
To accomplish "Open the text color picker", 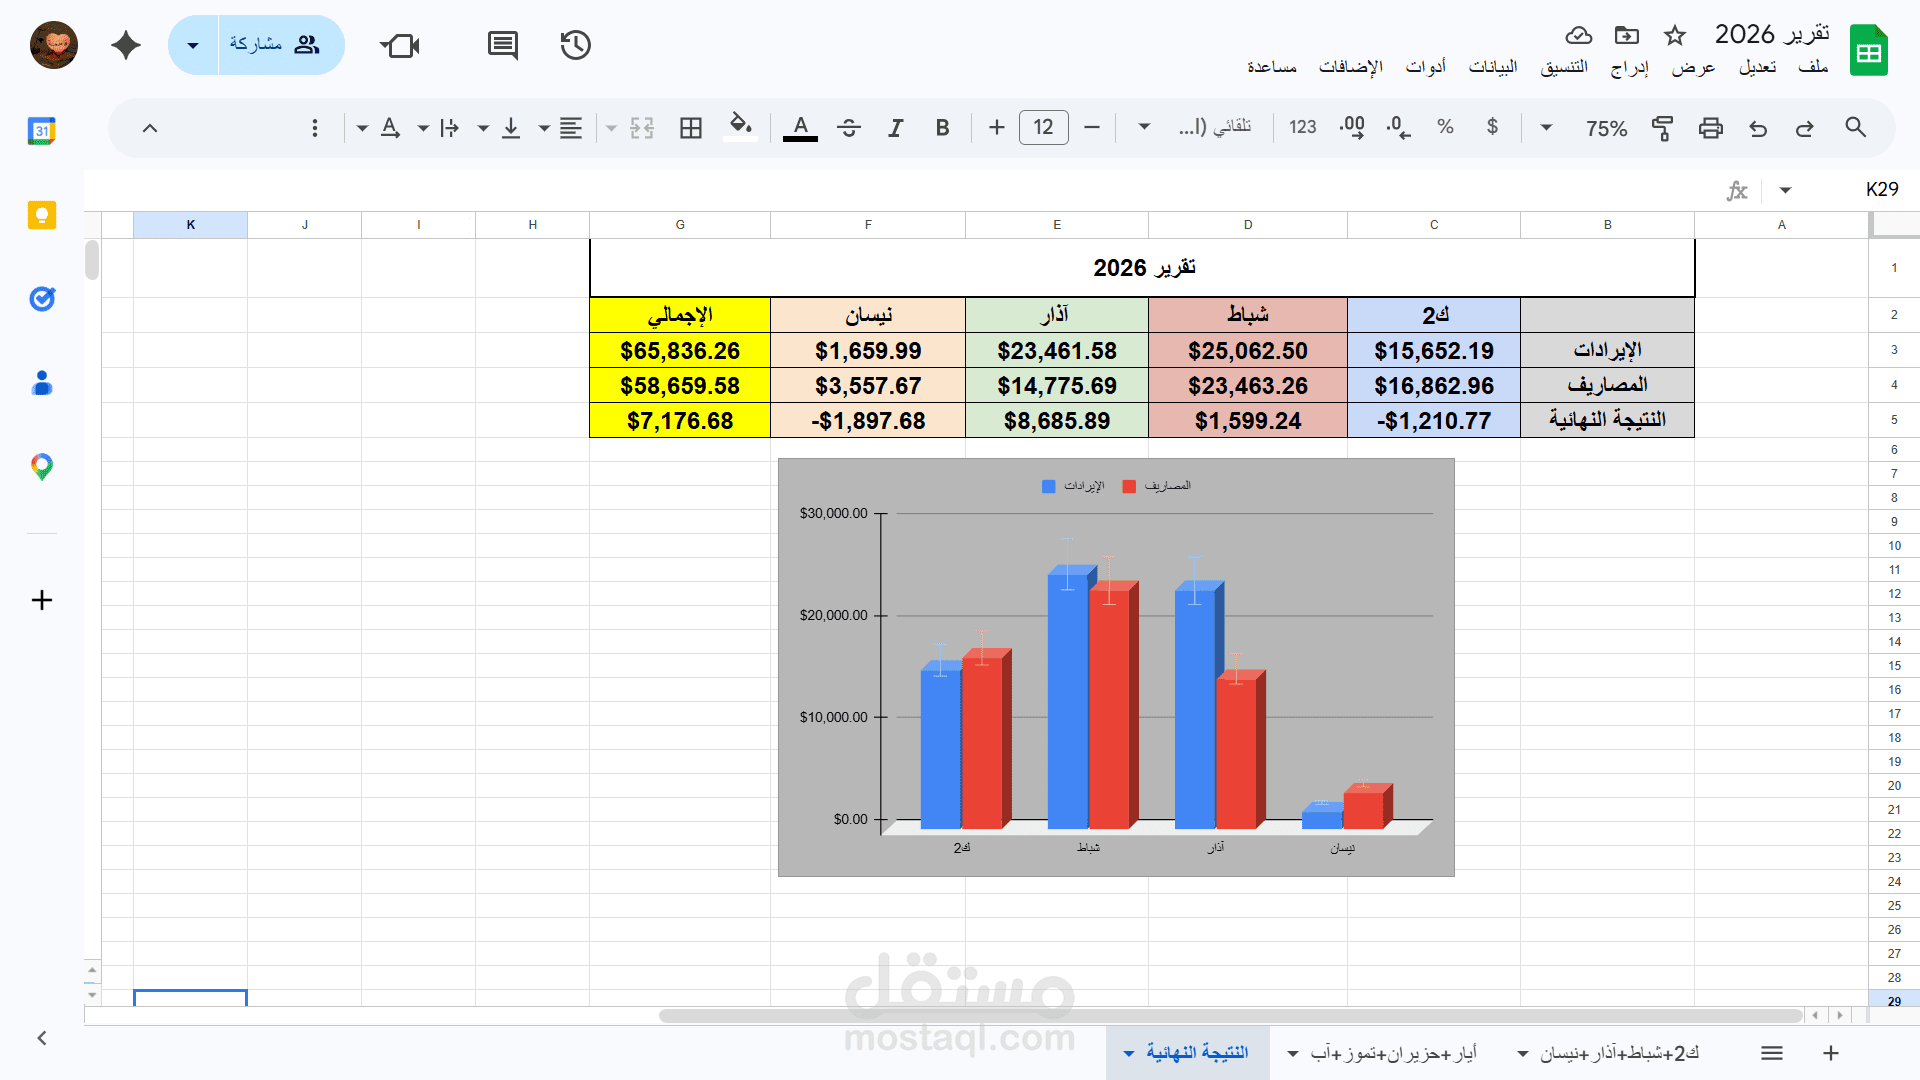I will (800, 128).
